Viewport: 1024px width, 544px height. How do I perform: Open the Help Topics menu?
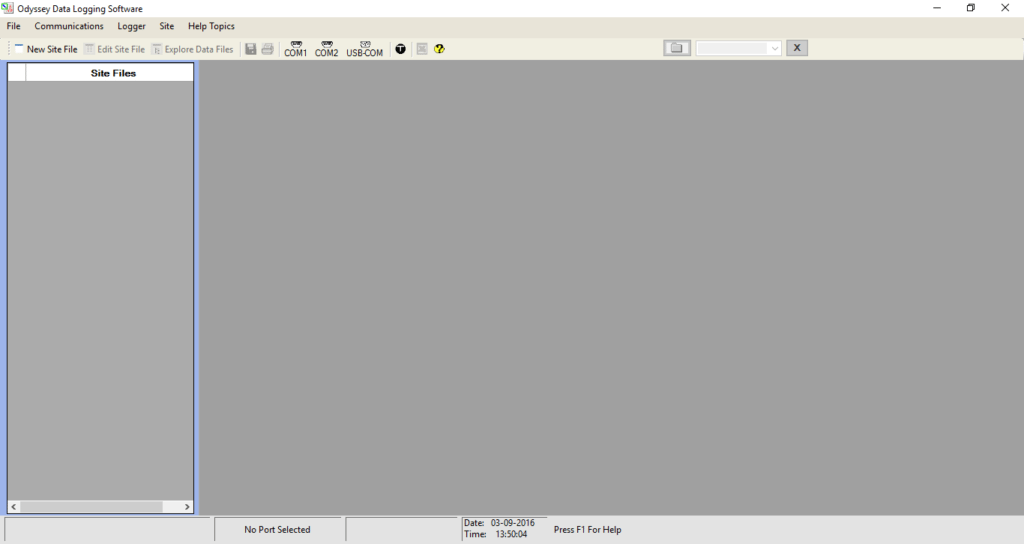pos(211,26)
